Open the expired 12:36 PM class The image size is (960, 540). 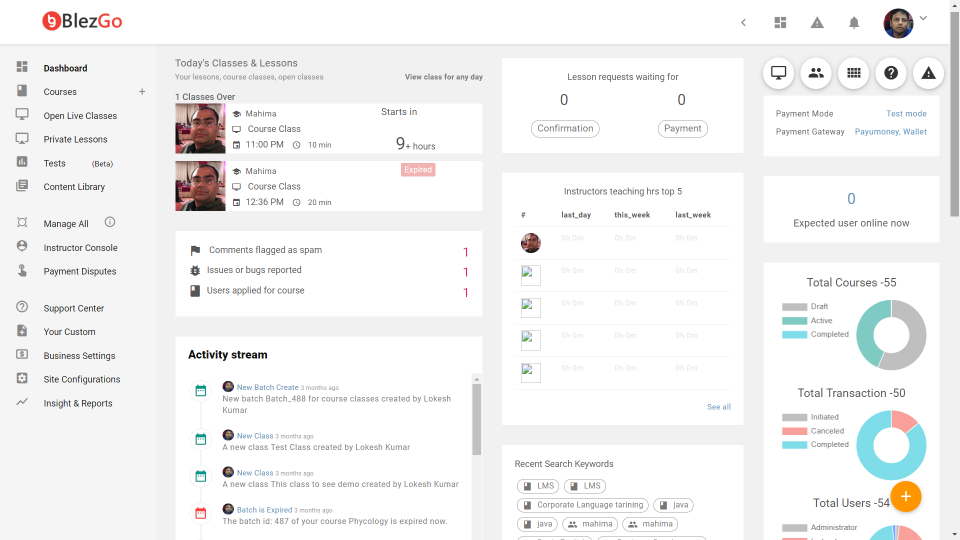click(x=329, y=186)
